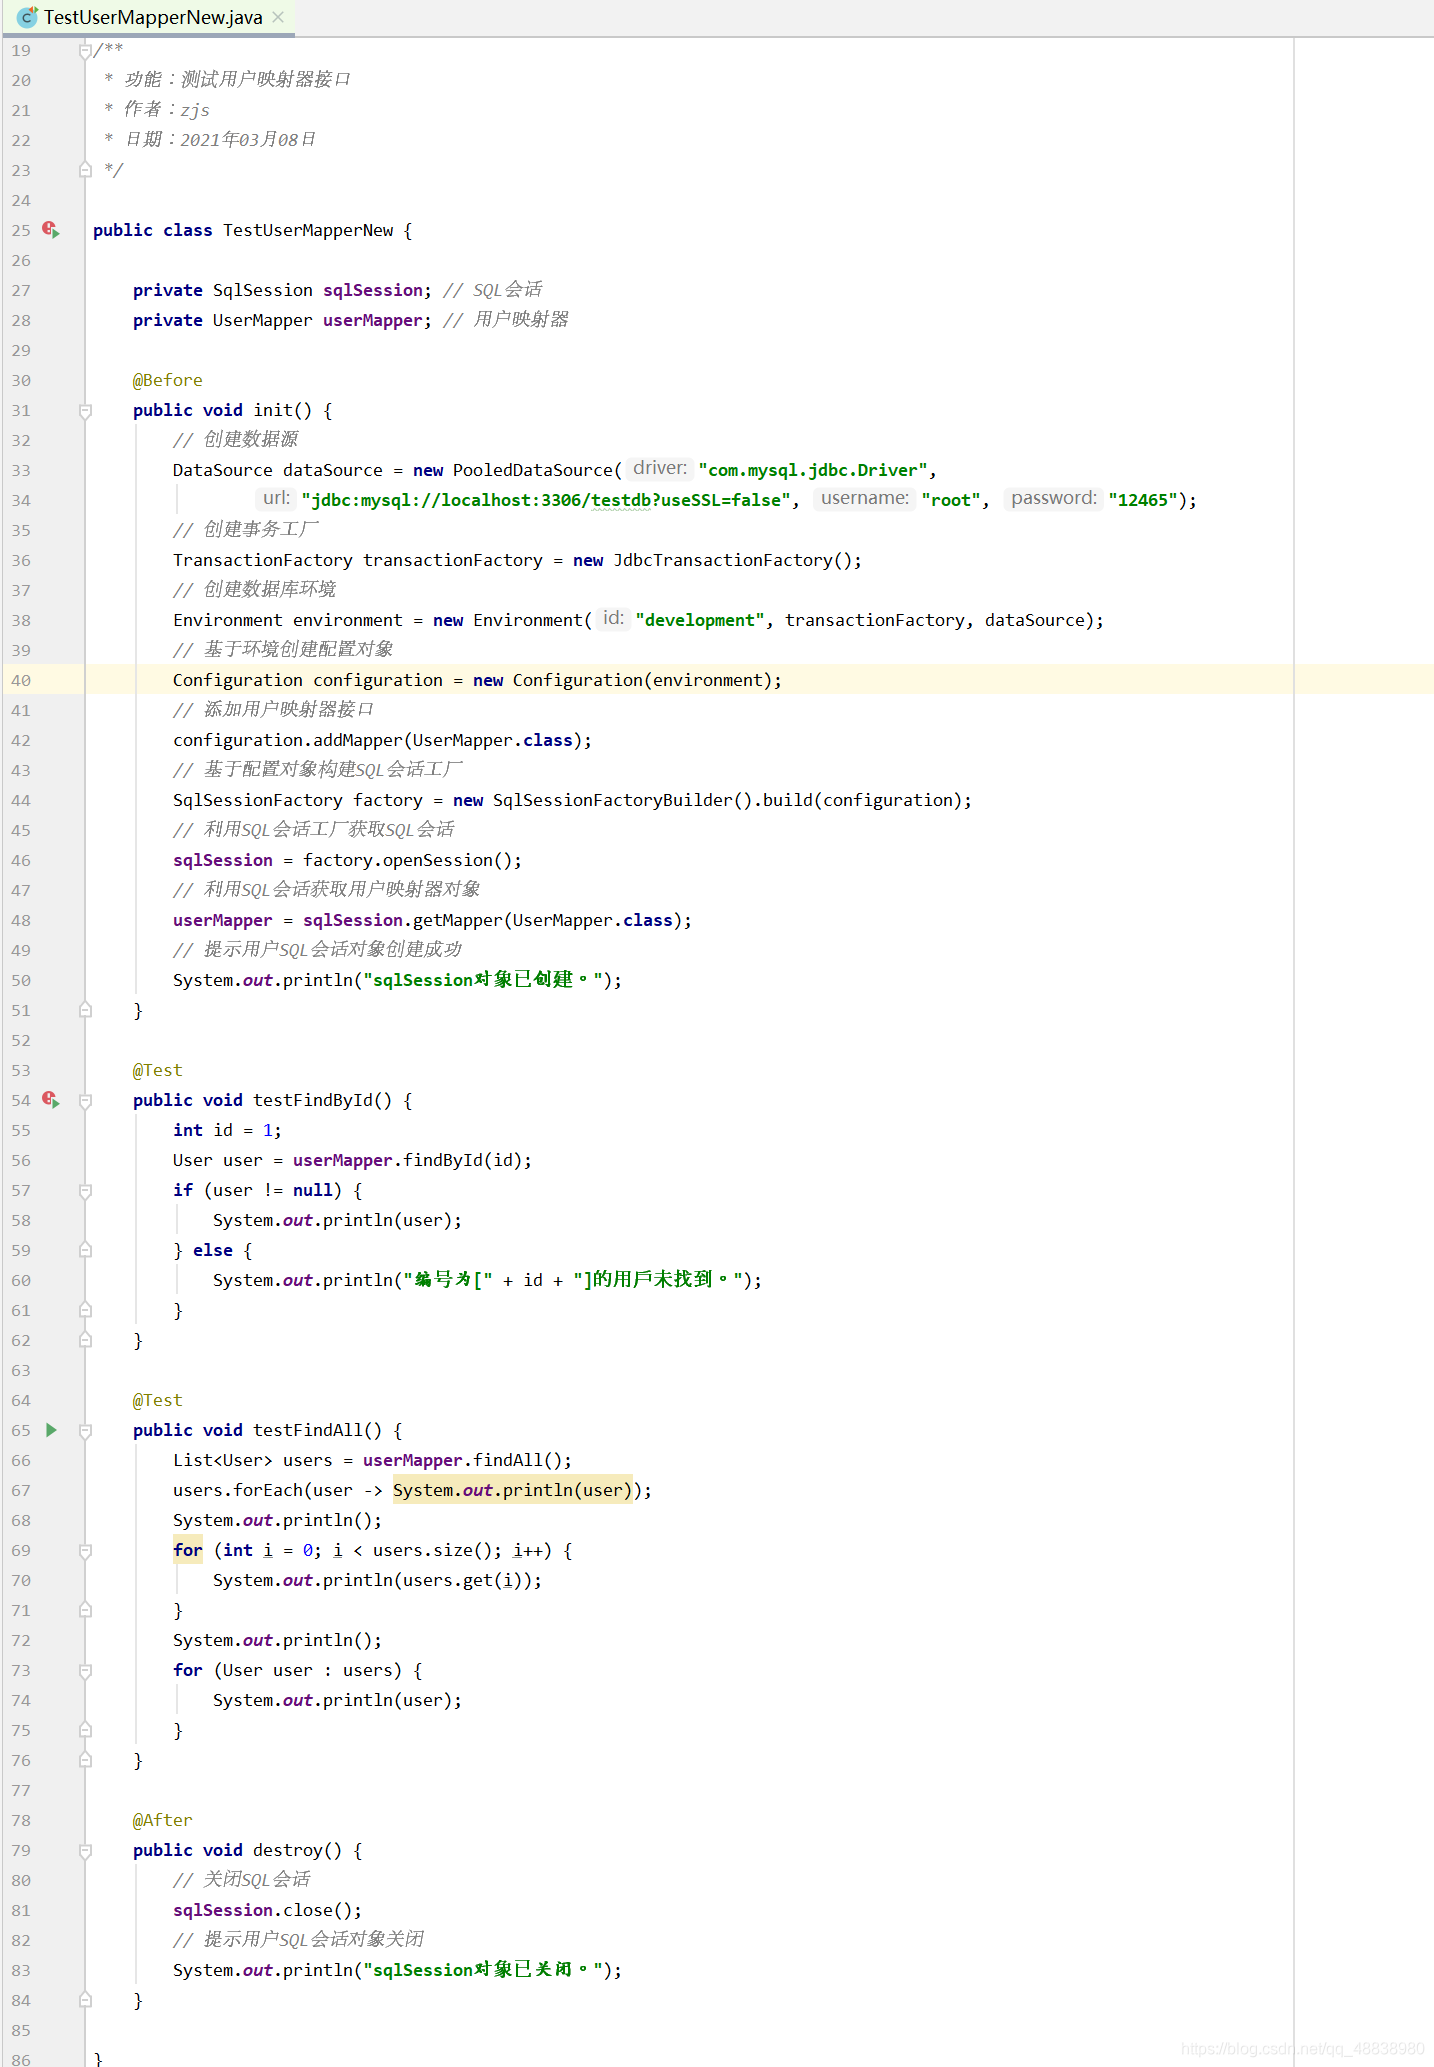Image resolution: width=1434 pixels, height=2067 pixels.
Task: Click the username: parameter hint
Action: click(865, 498)
